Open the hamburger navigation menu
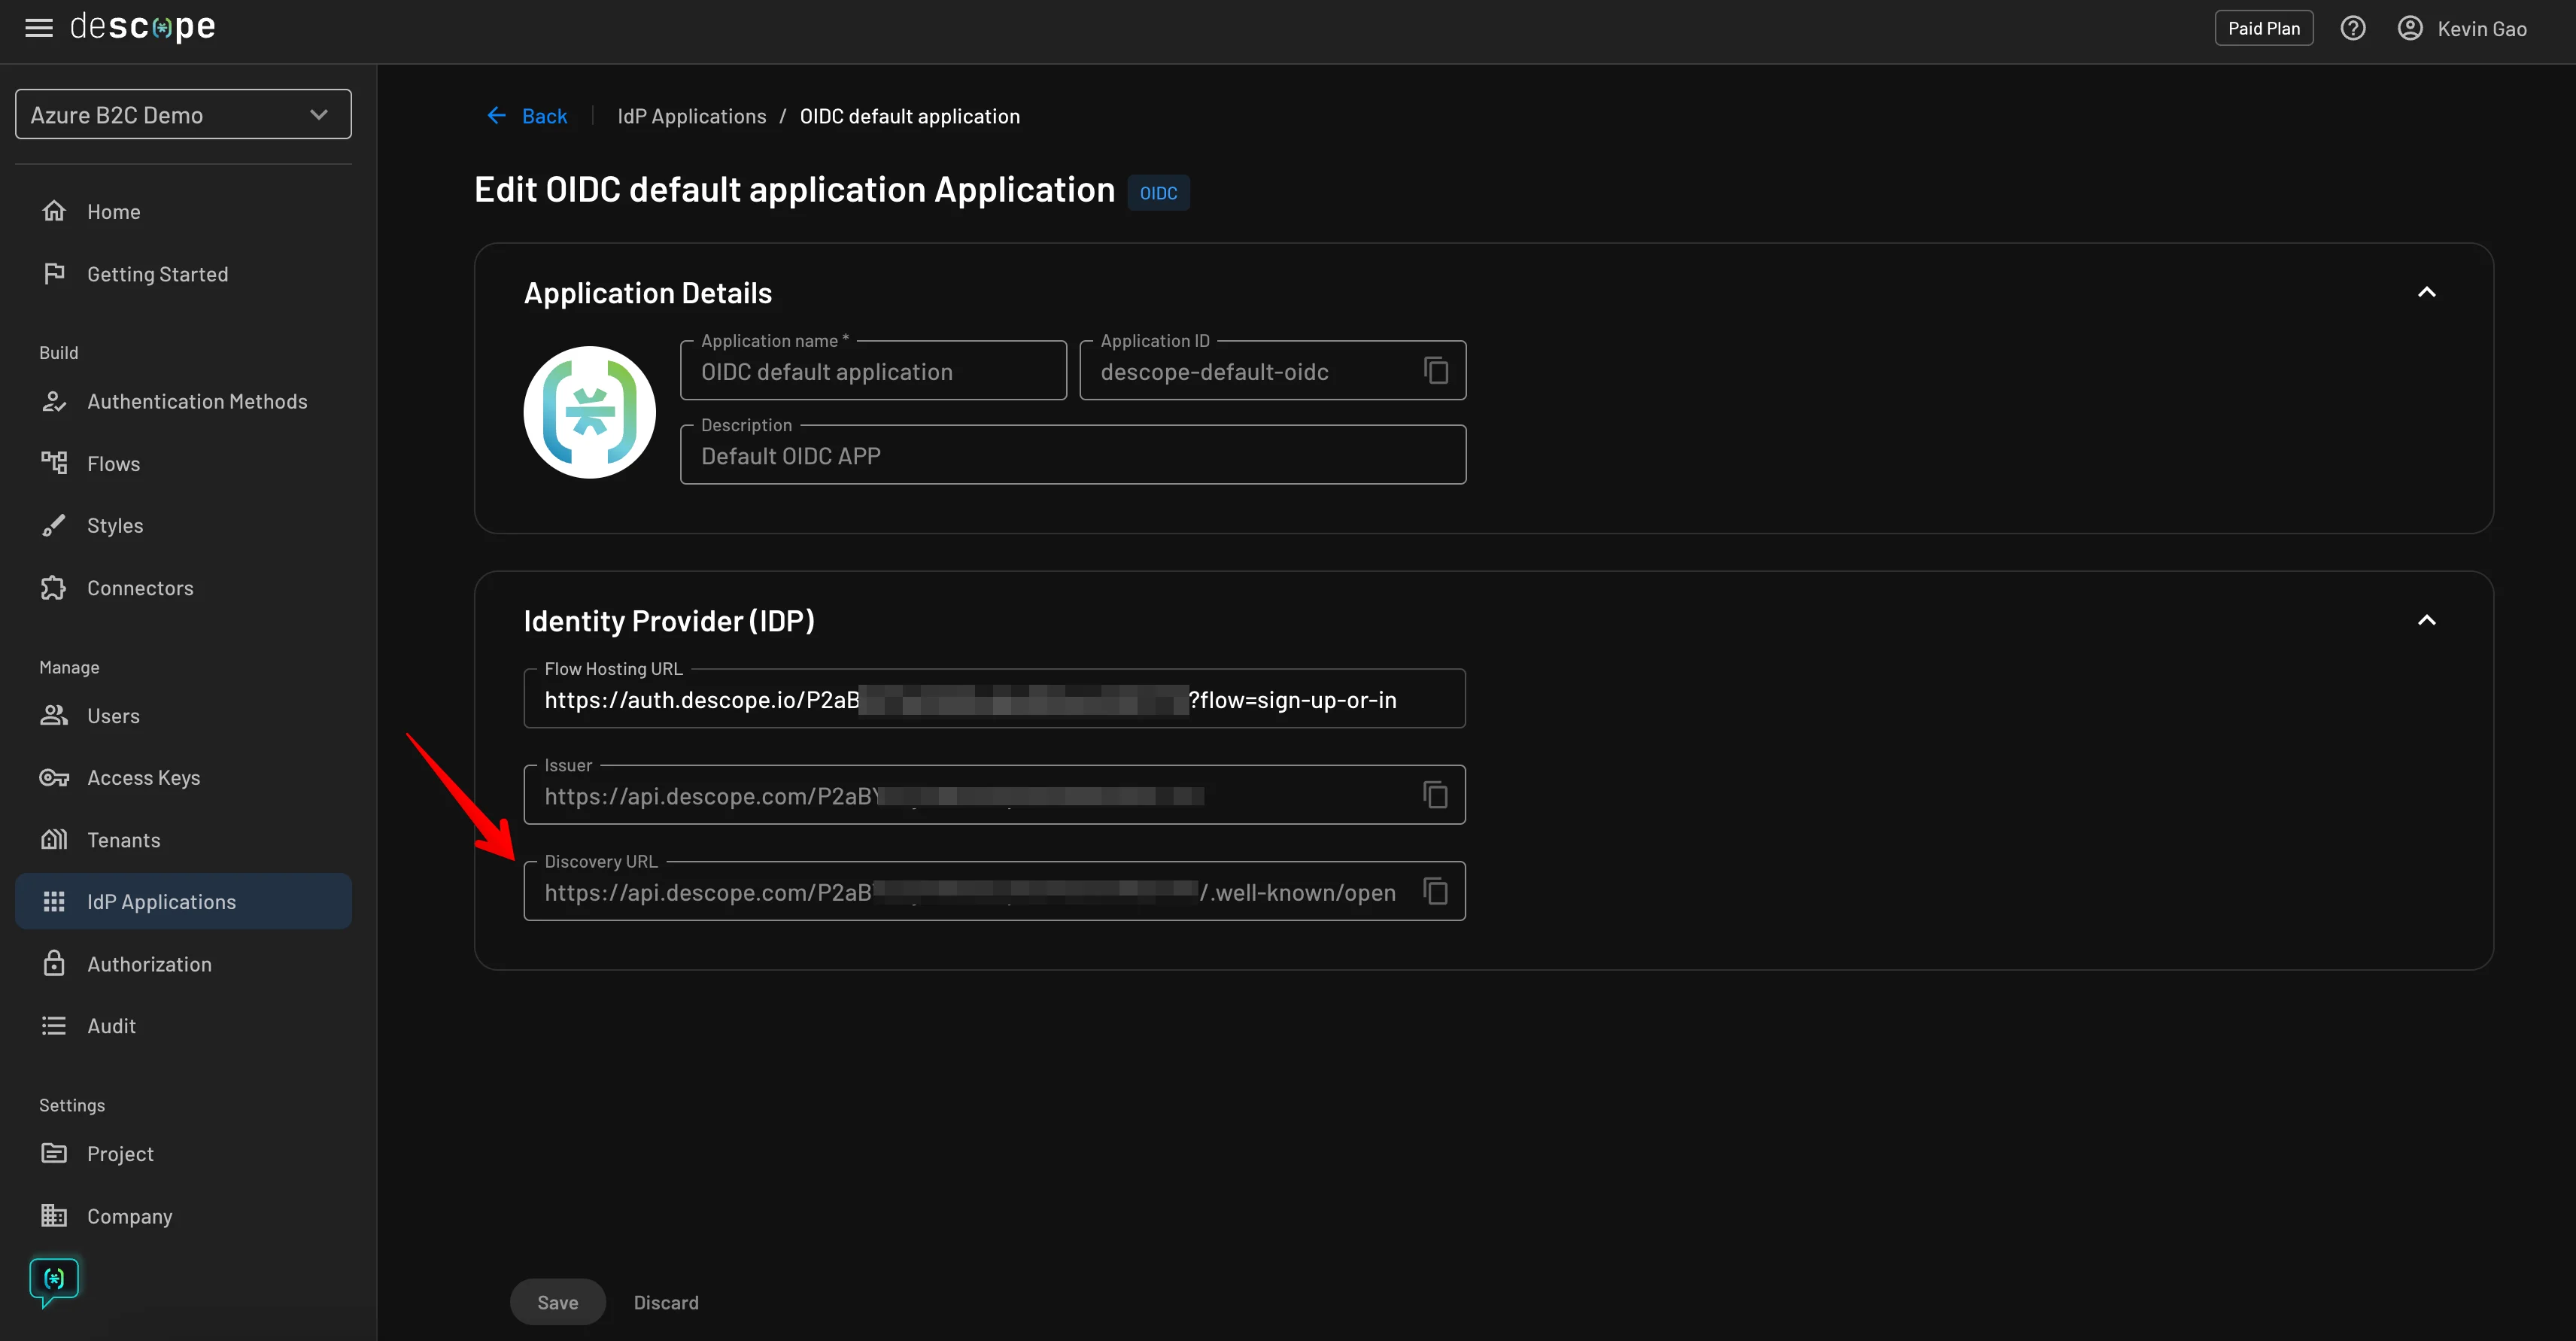The image size is (2576, 1341). tap(38, 28)
